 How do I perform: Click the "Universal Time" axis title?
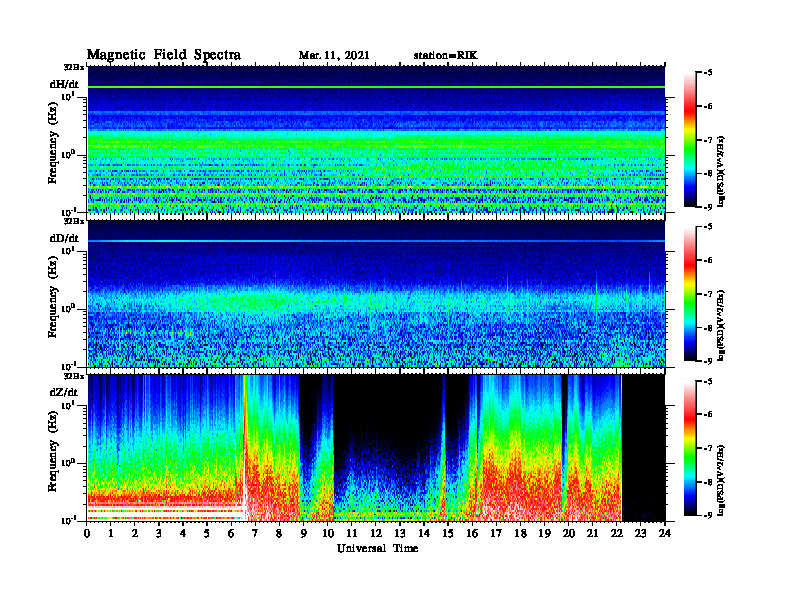[377, 548]
